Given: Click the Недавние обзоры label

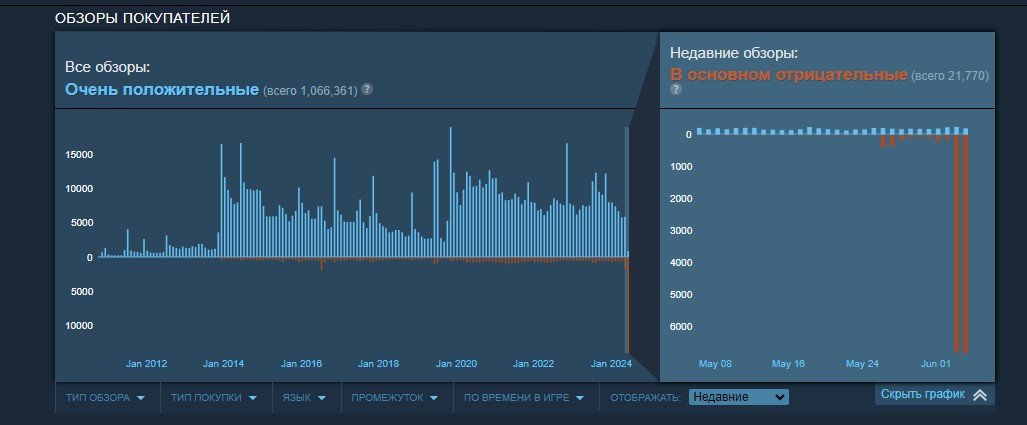Looking at the screenshot, I should tap(734, 53).
